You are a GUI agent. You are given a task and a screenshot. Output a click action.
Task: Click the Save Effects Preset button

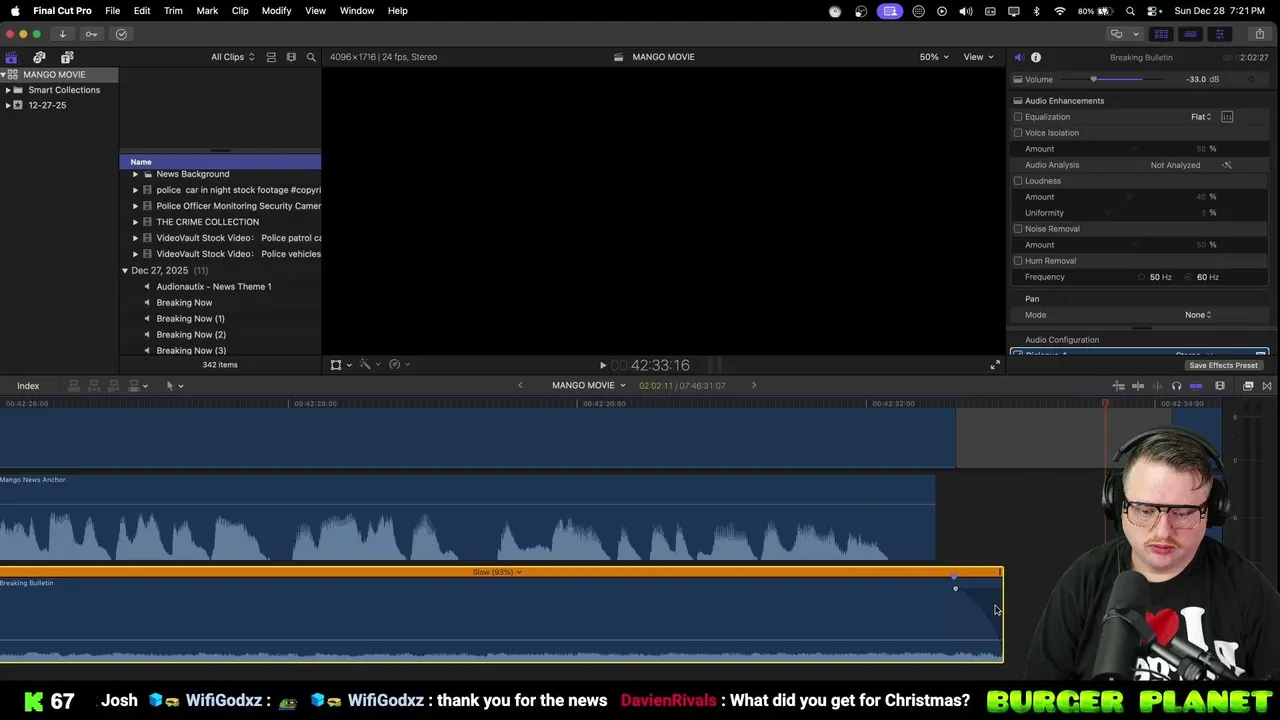point(1223,365)
